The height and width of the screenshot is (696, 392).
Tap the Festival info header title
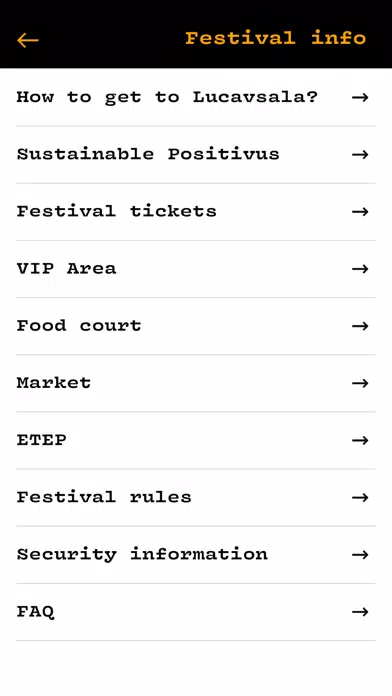276,38
